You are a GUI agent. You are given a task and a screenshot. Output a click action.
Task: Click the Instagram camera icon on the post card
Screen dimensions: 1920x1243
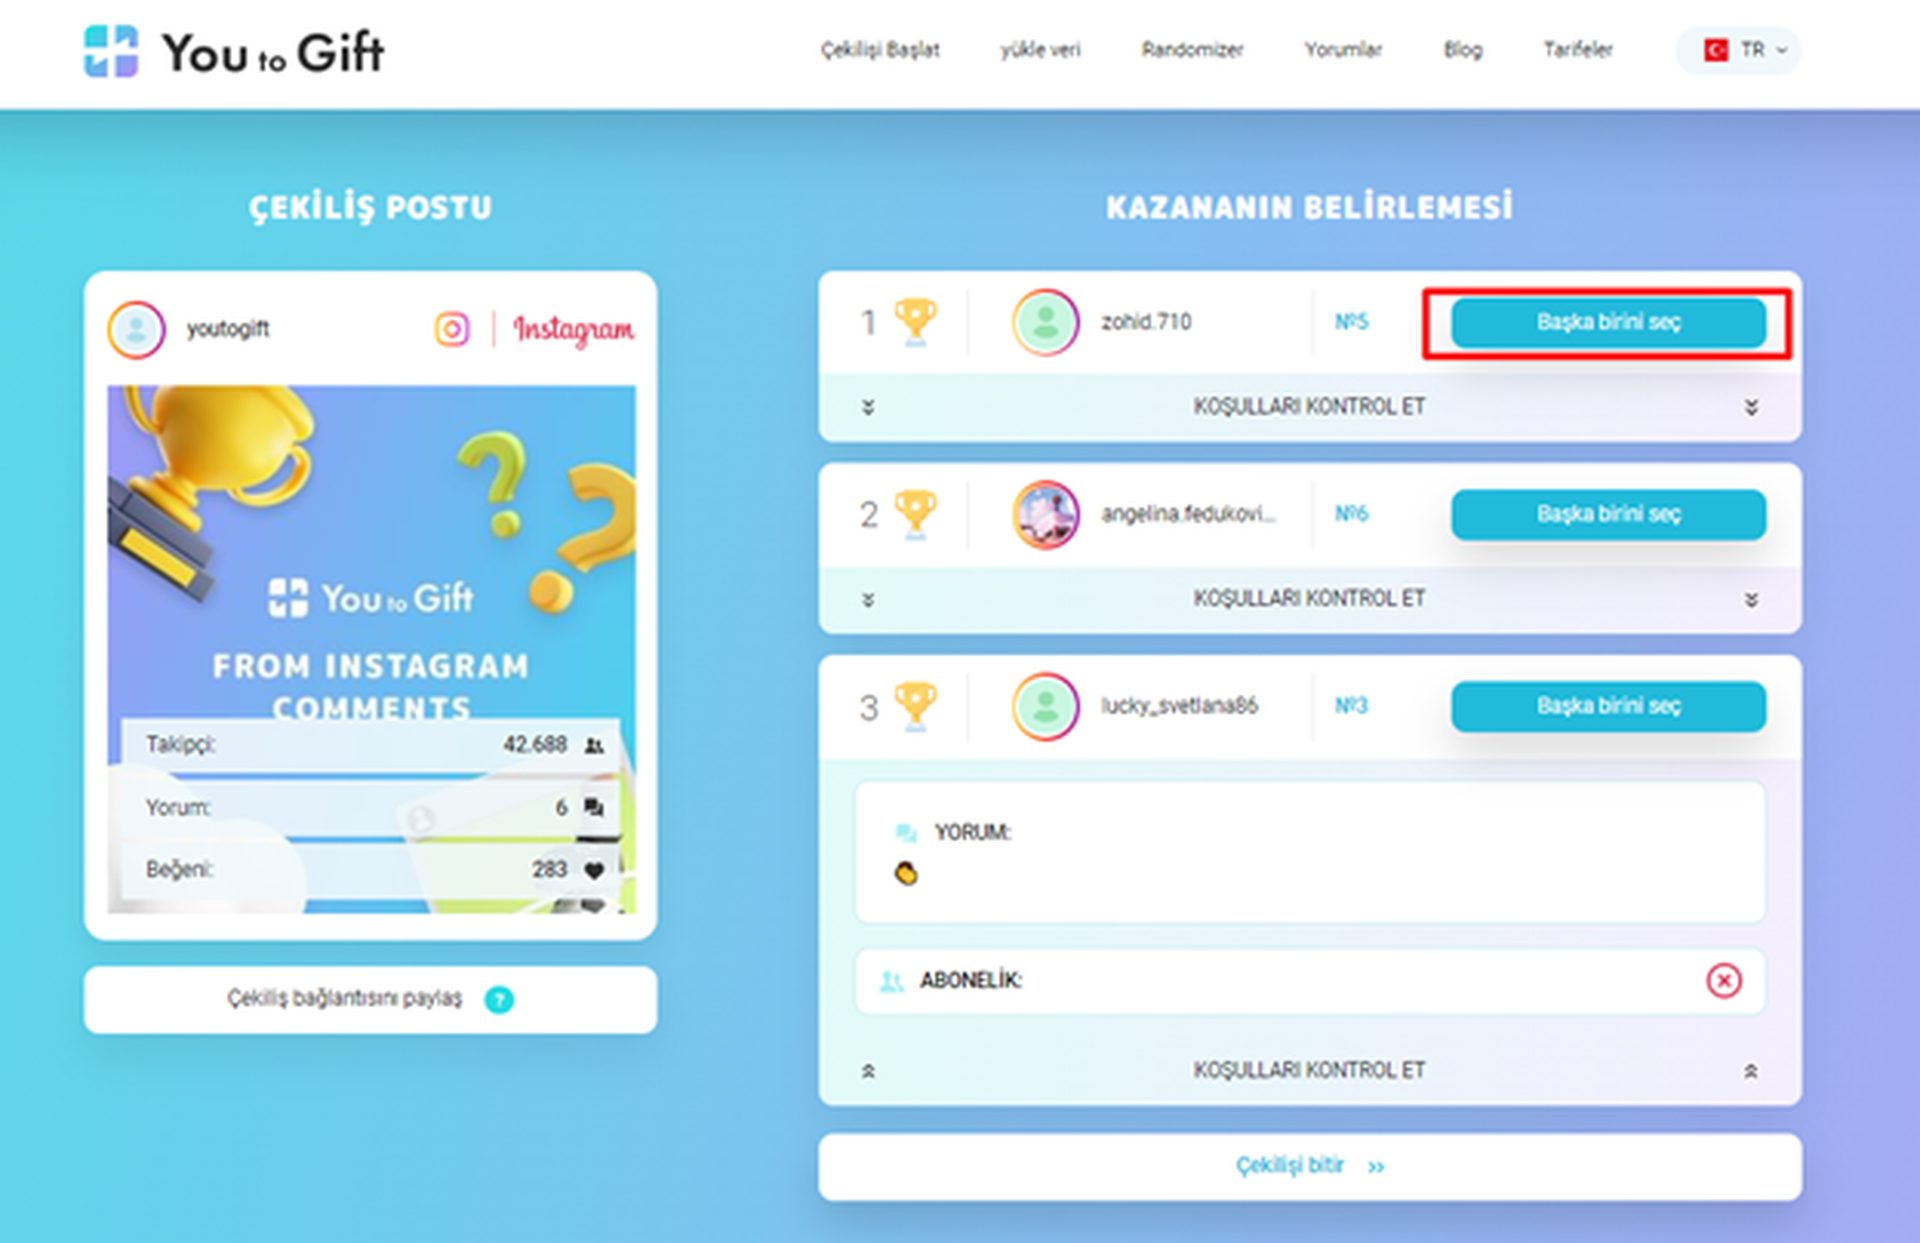[x=451, y=328]
